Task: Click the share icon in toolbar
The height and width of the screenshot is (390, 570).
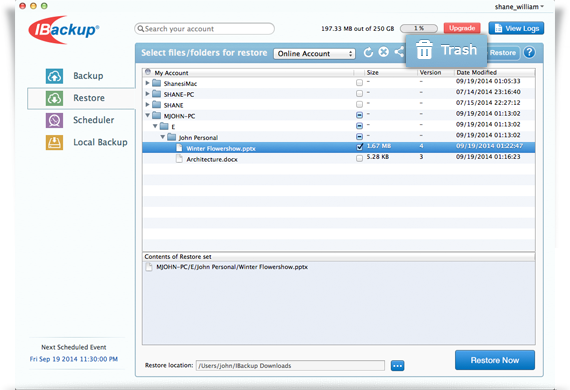Action: click(x=399, y=52)
